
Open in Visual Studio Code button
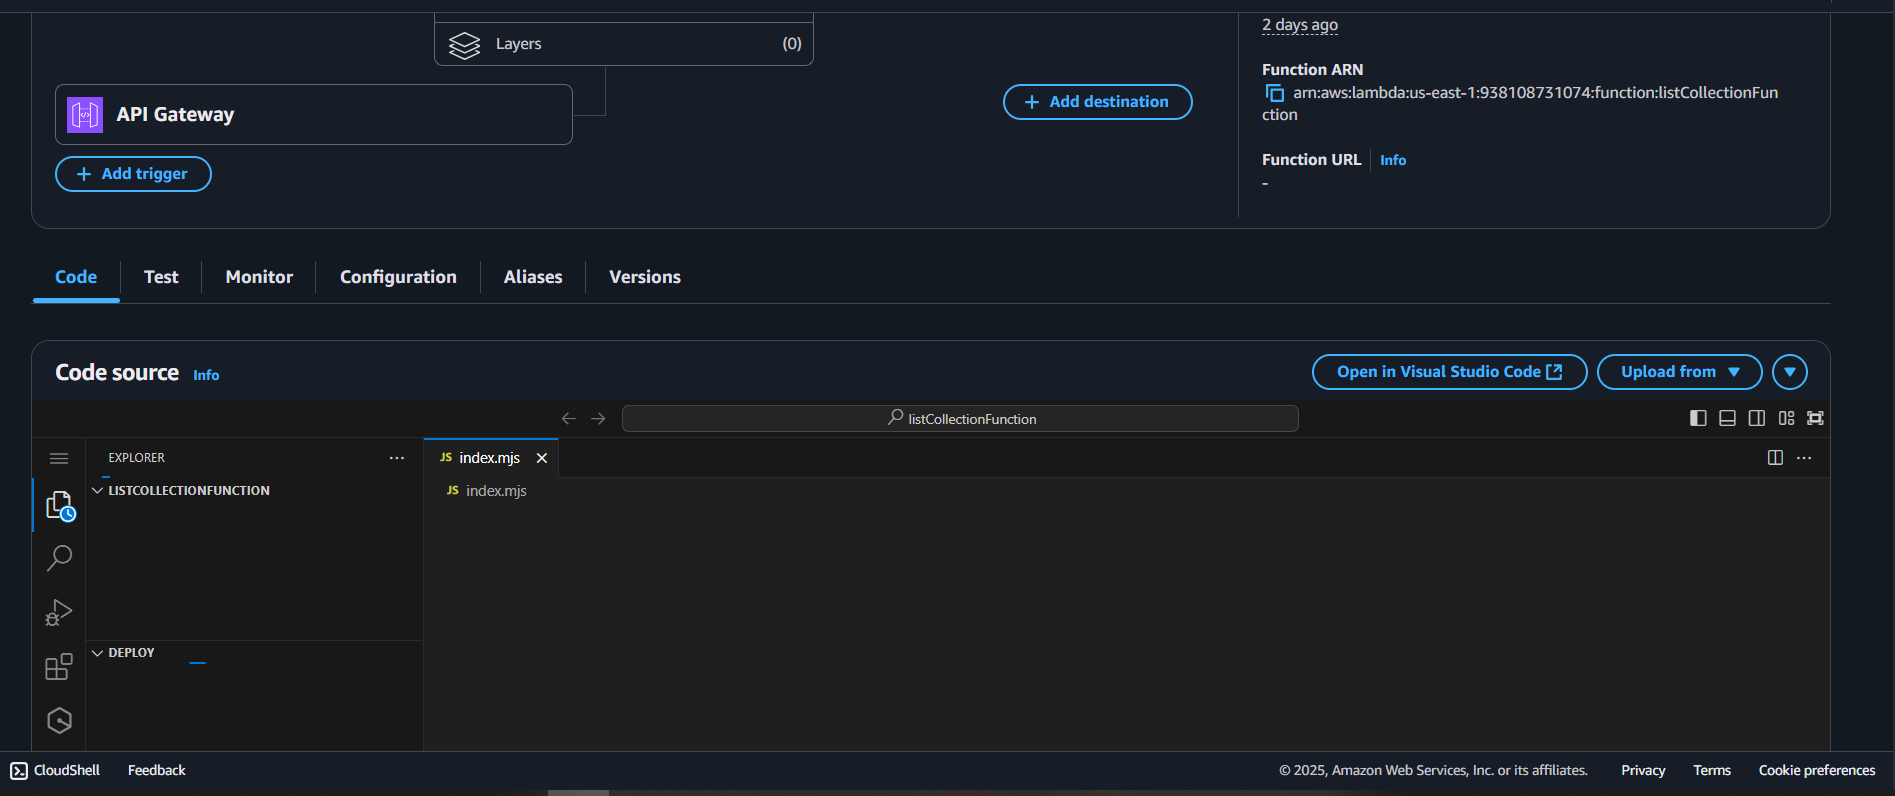tap(1449, 372)
